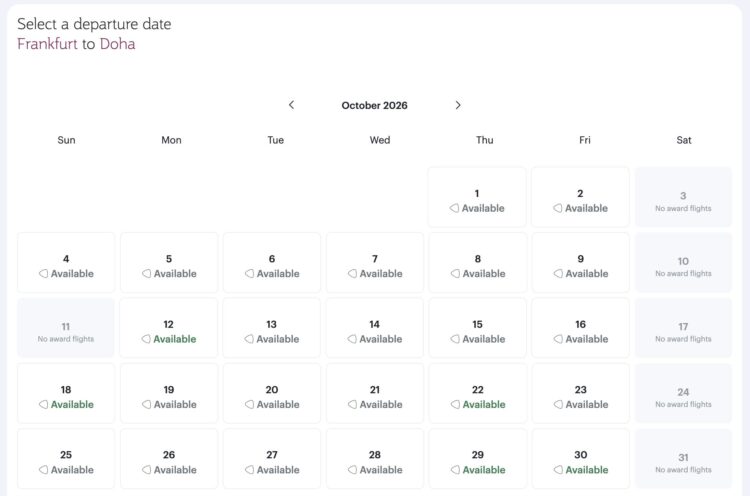Select October 29 green Available date

477,459
